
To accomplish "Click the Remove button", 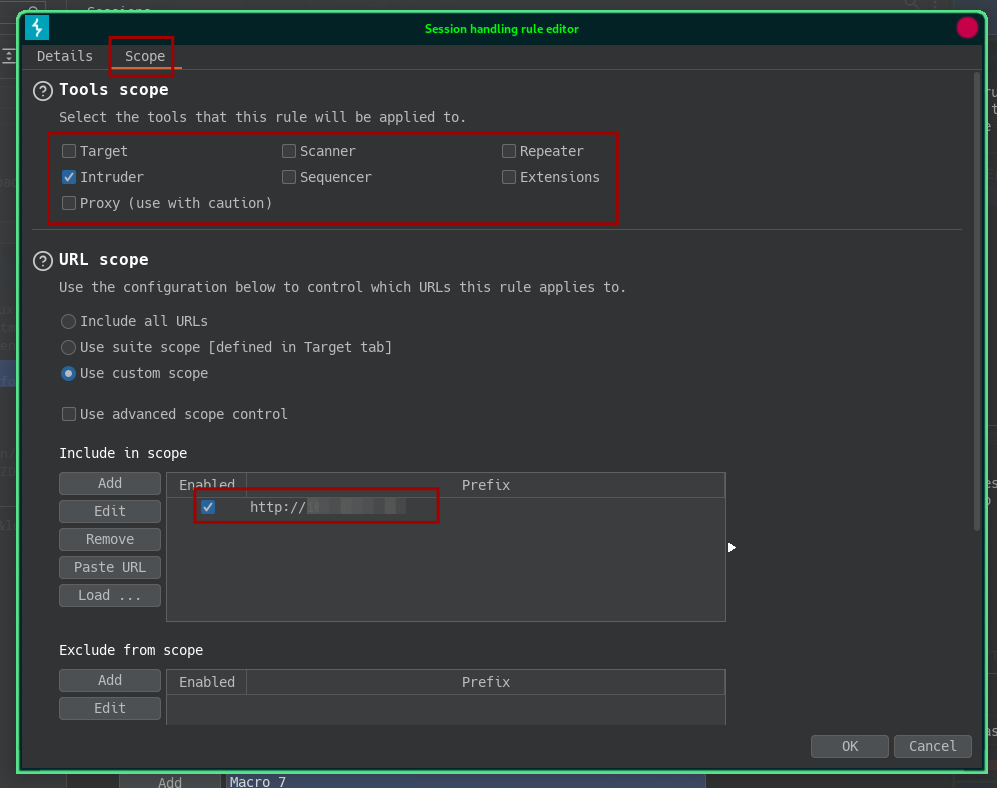I will tap(110, 539).
